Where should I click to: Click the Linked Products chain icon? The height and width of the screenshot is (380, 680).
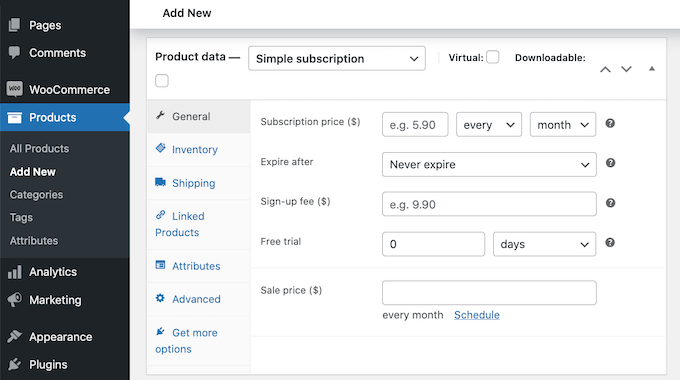pyautogui.click(x=160, y=215)
